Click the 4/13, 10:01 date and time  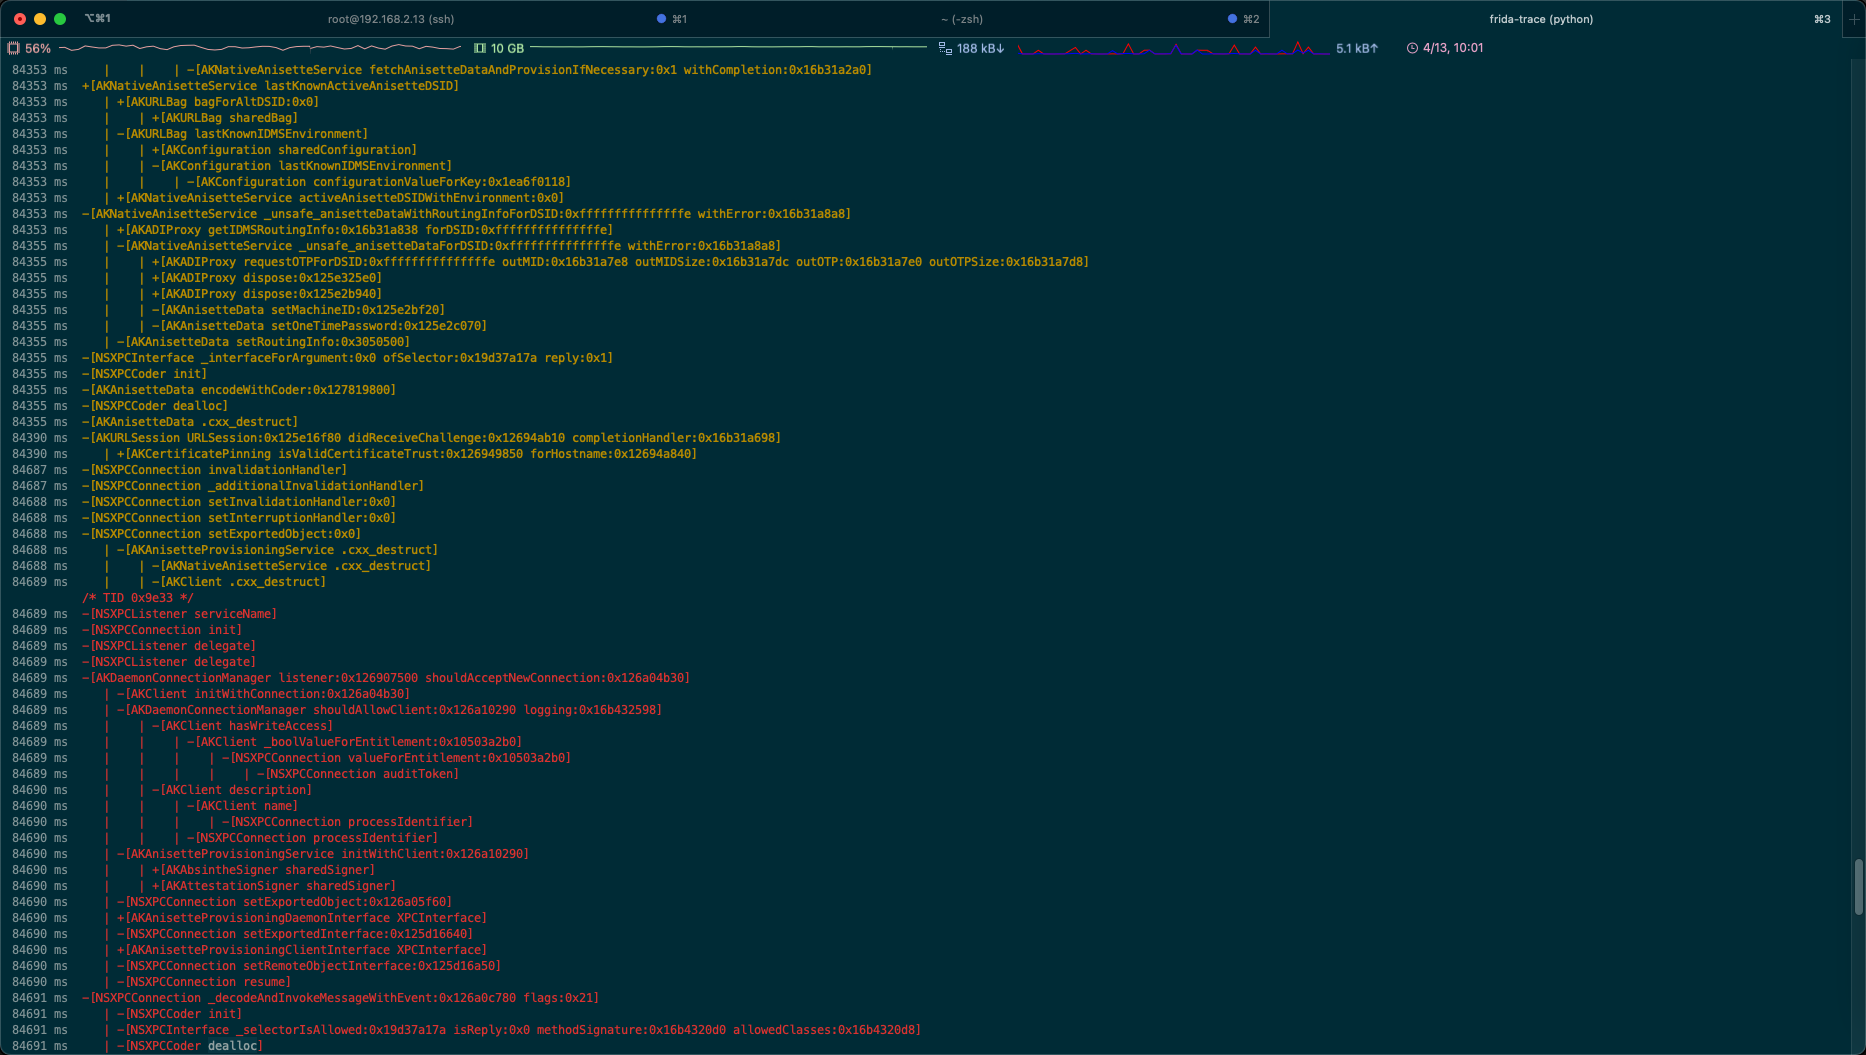(x=1453, y=48)
